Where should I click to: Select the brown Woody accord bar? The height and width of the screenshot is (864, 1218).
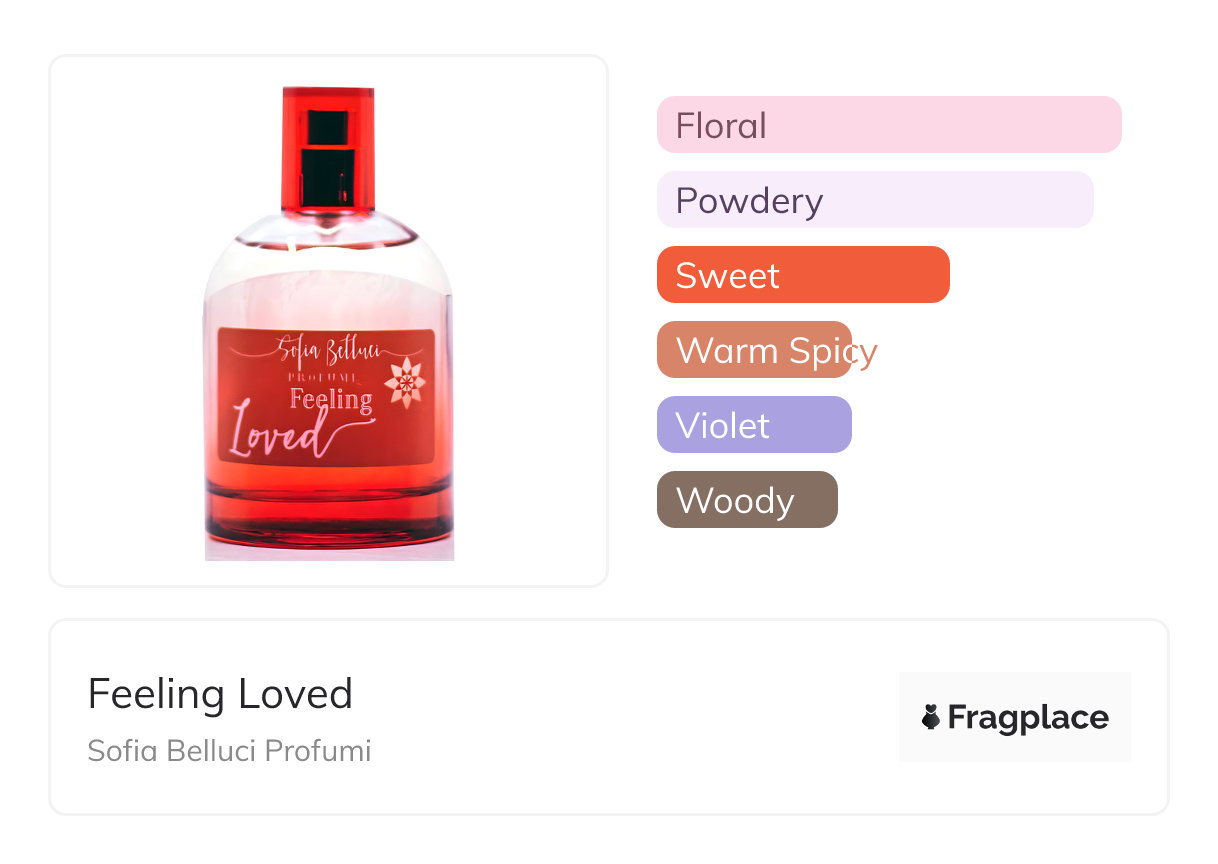coord(746,500)
